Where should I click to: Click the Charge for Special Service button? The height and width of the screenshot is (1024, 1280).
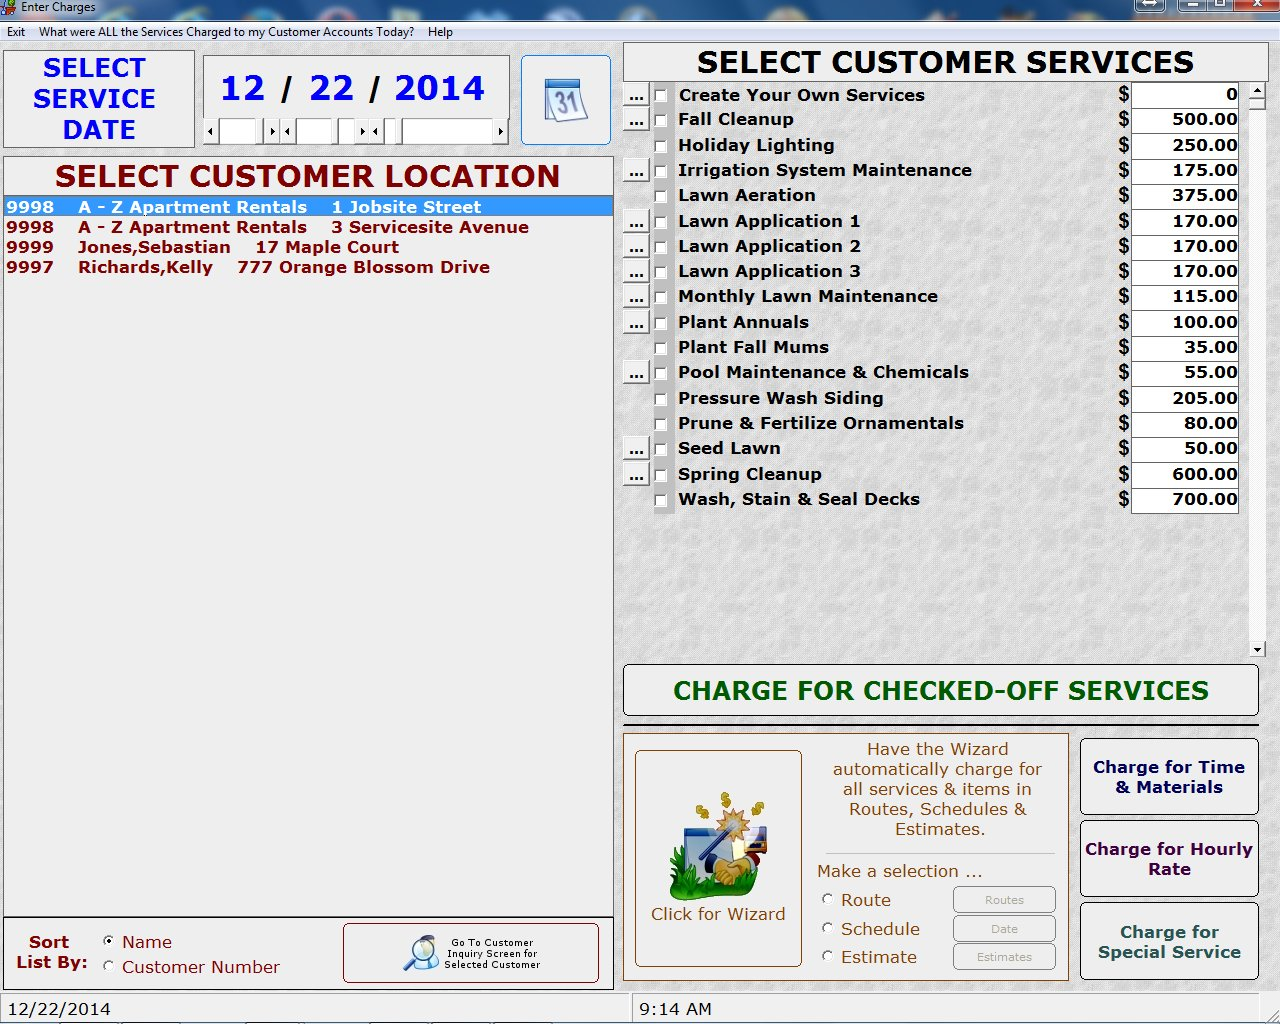[1168, 941]
